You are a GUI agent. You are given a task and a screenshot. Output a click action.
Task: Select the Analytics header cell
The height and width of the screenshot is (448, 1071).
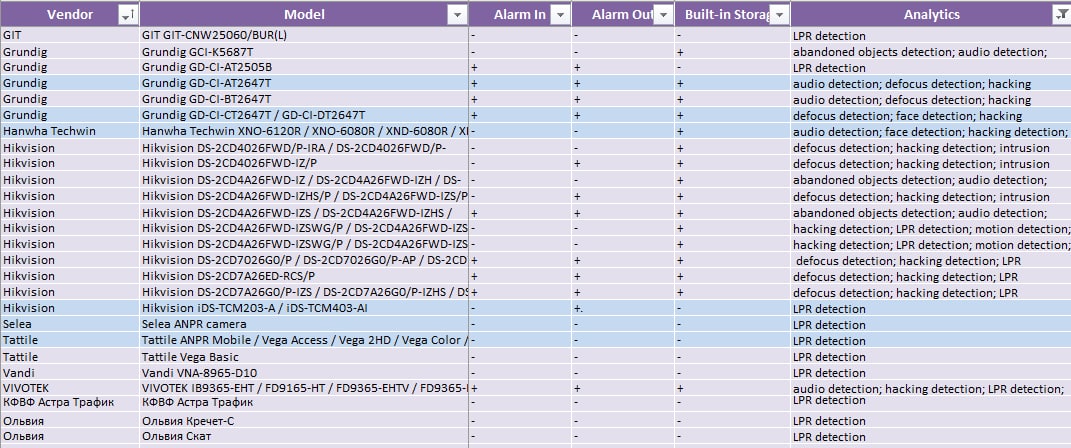tap(931, 14)
